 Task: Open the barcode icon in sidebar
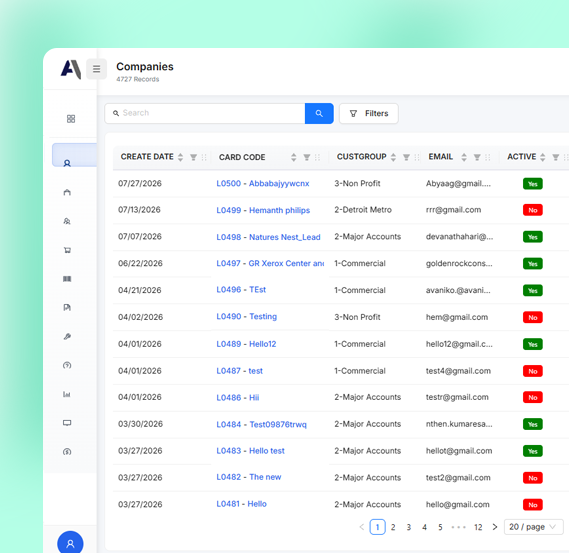pyautogui.click(x=67, y=279)
